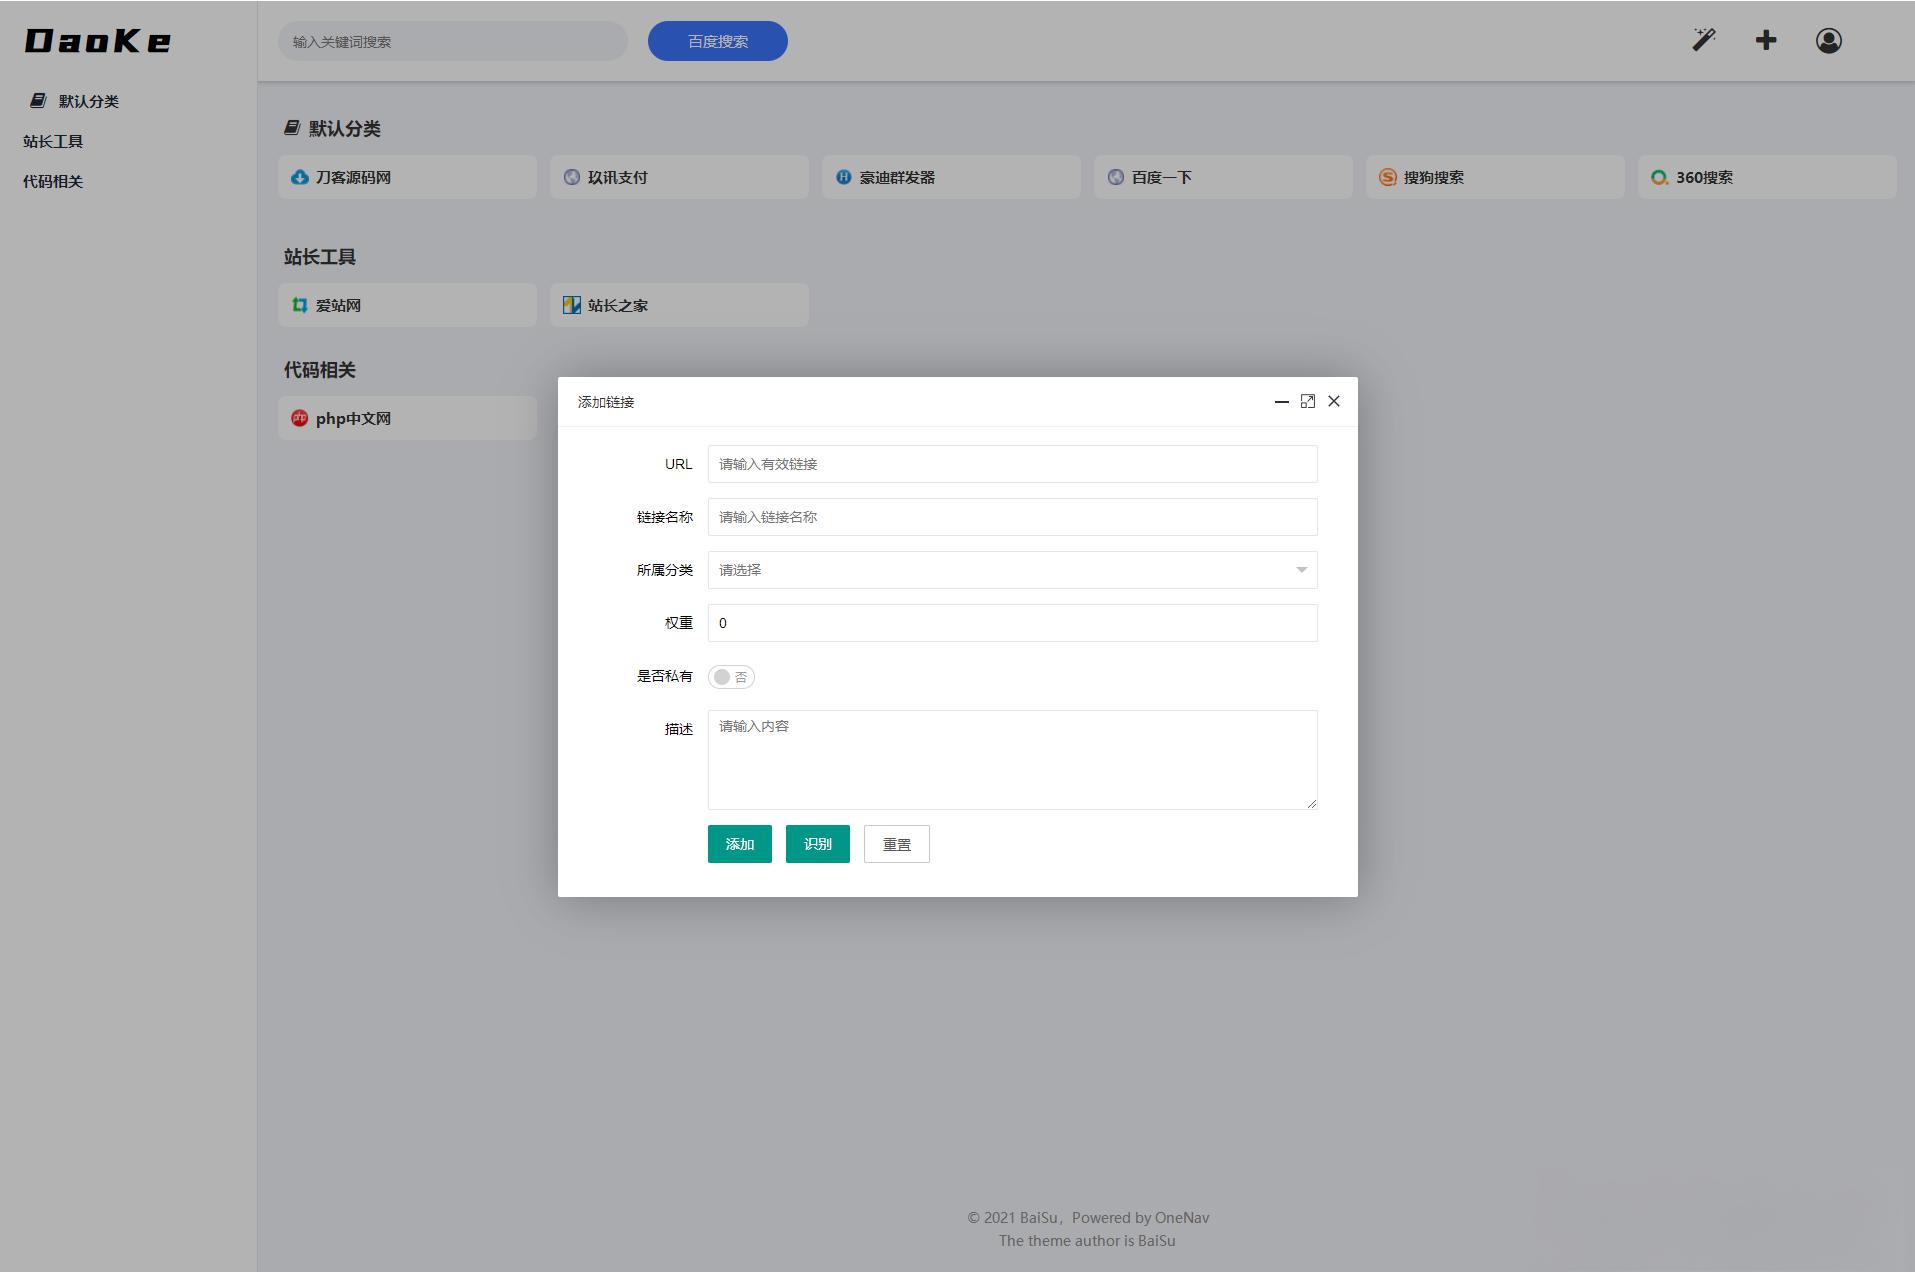1915x1272 pixels.
Task: Click the php中文网 red icon
Action: [299, 418]
